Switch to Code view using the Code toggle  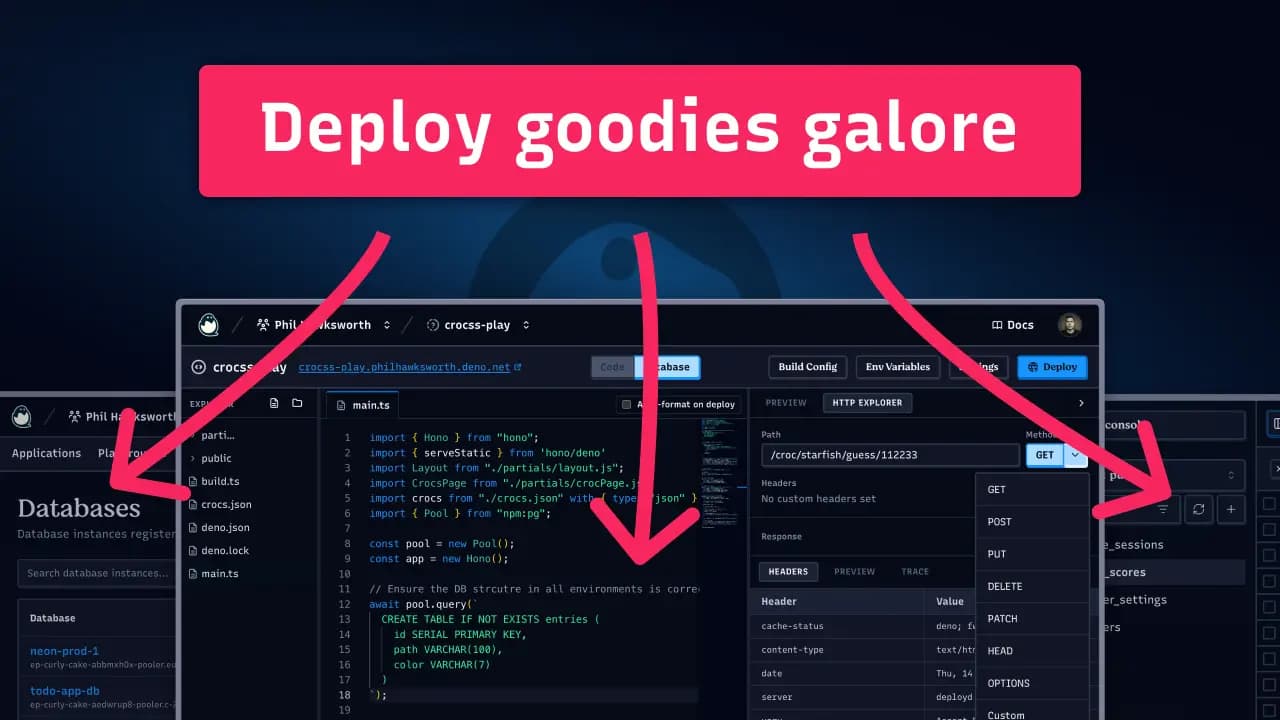tap(612, 367)
